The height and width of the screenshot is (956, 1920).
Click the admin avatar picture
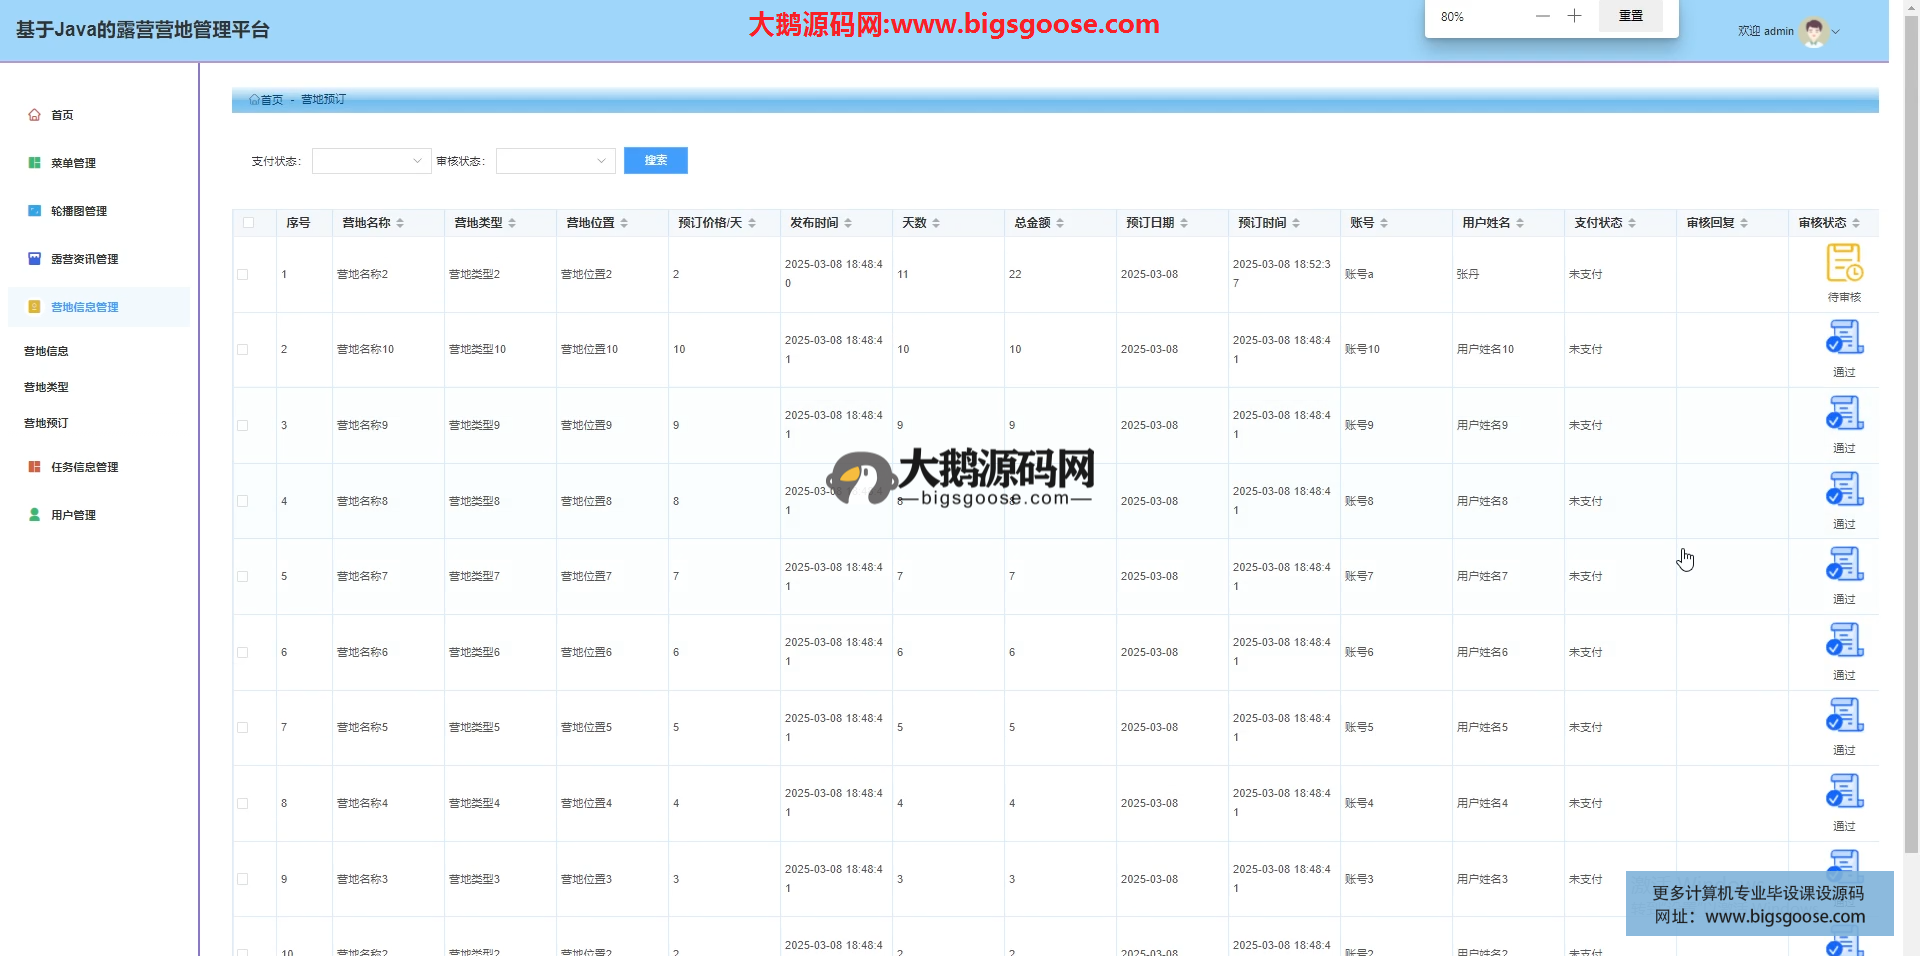(1813, 32)
